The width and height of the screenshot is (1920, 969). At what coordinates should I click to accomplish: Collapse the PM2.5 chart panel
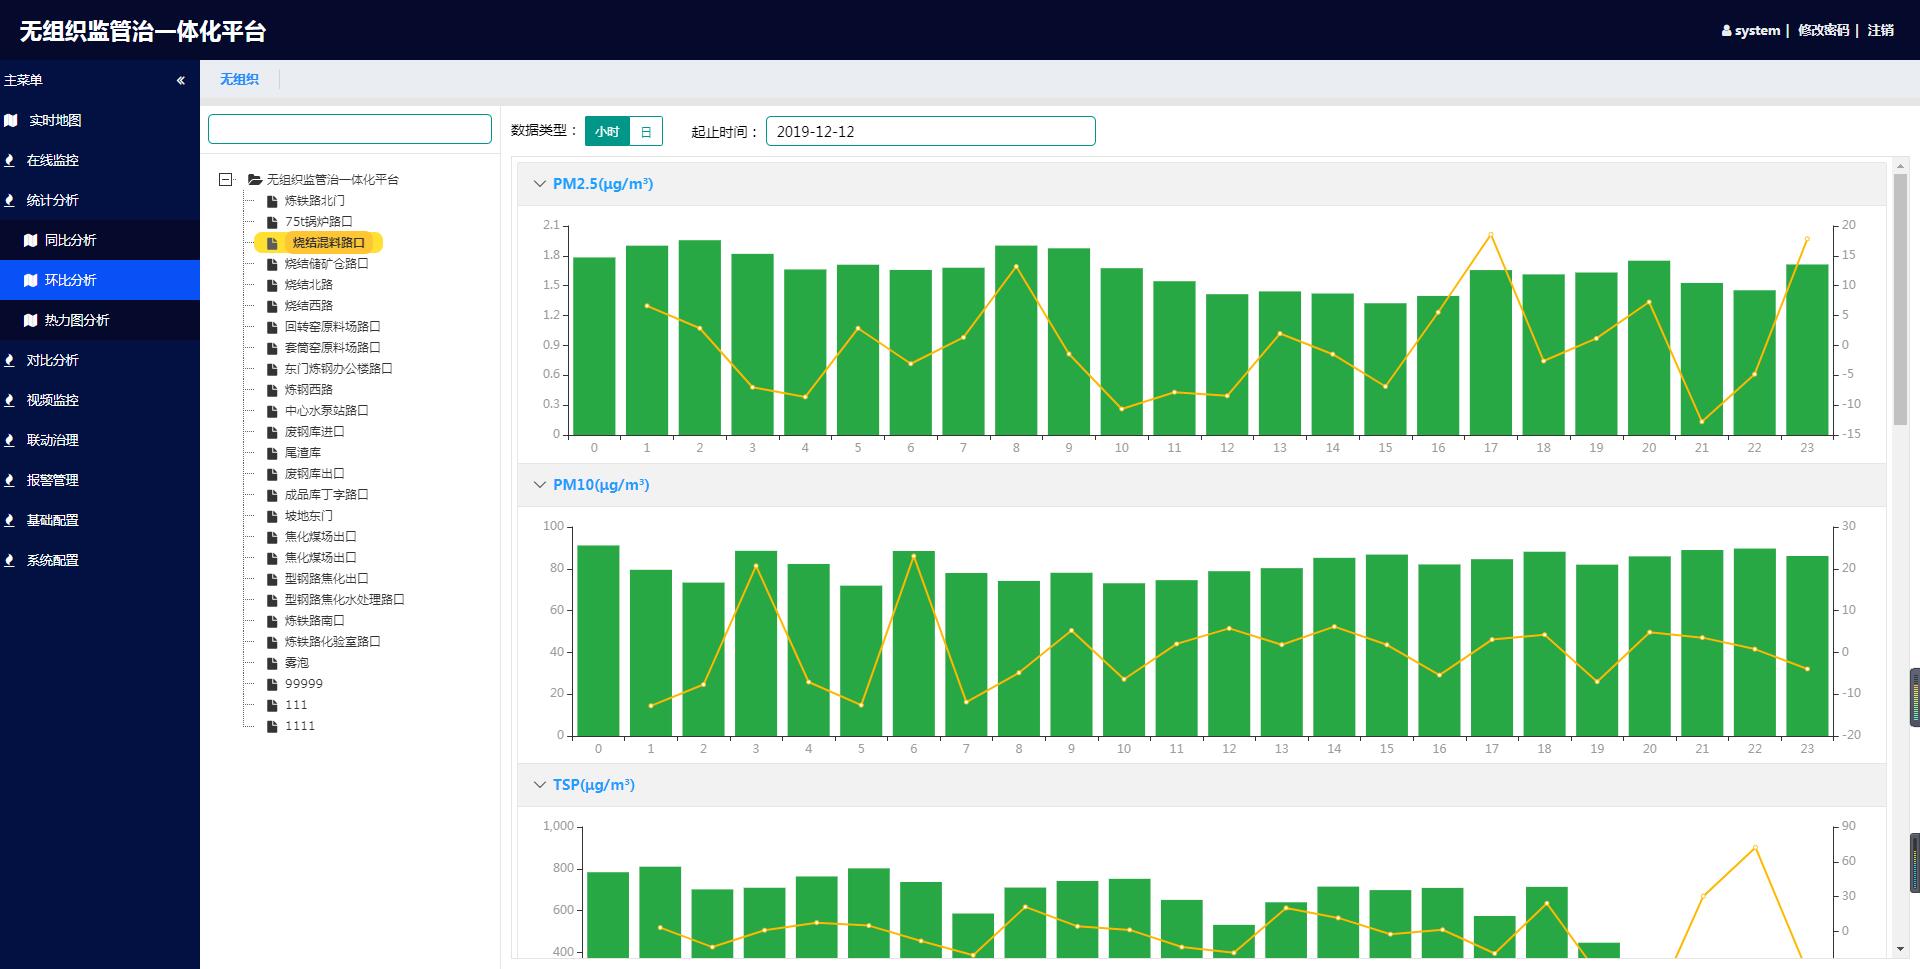(540, 184)
